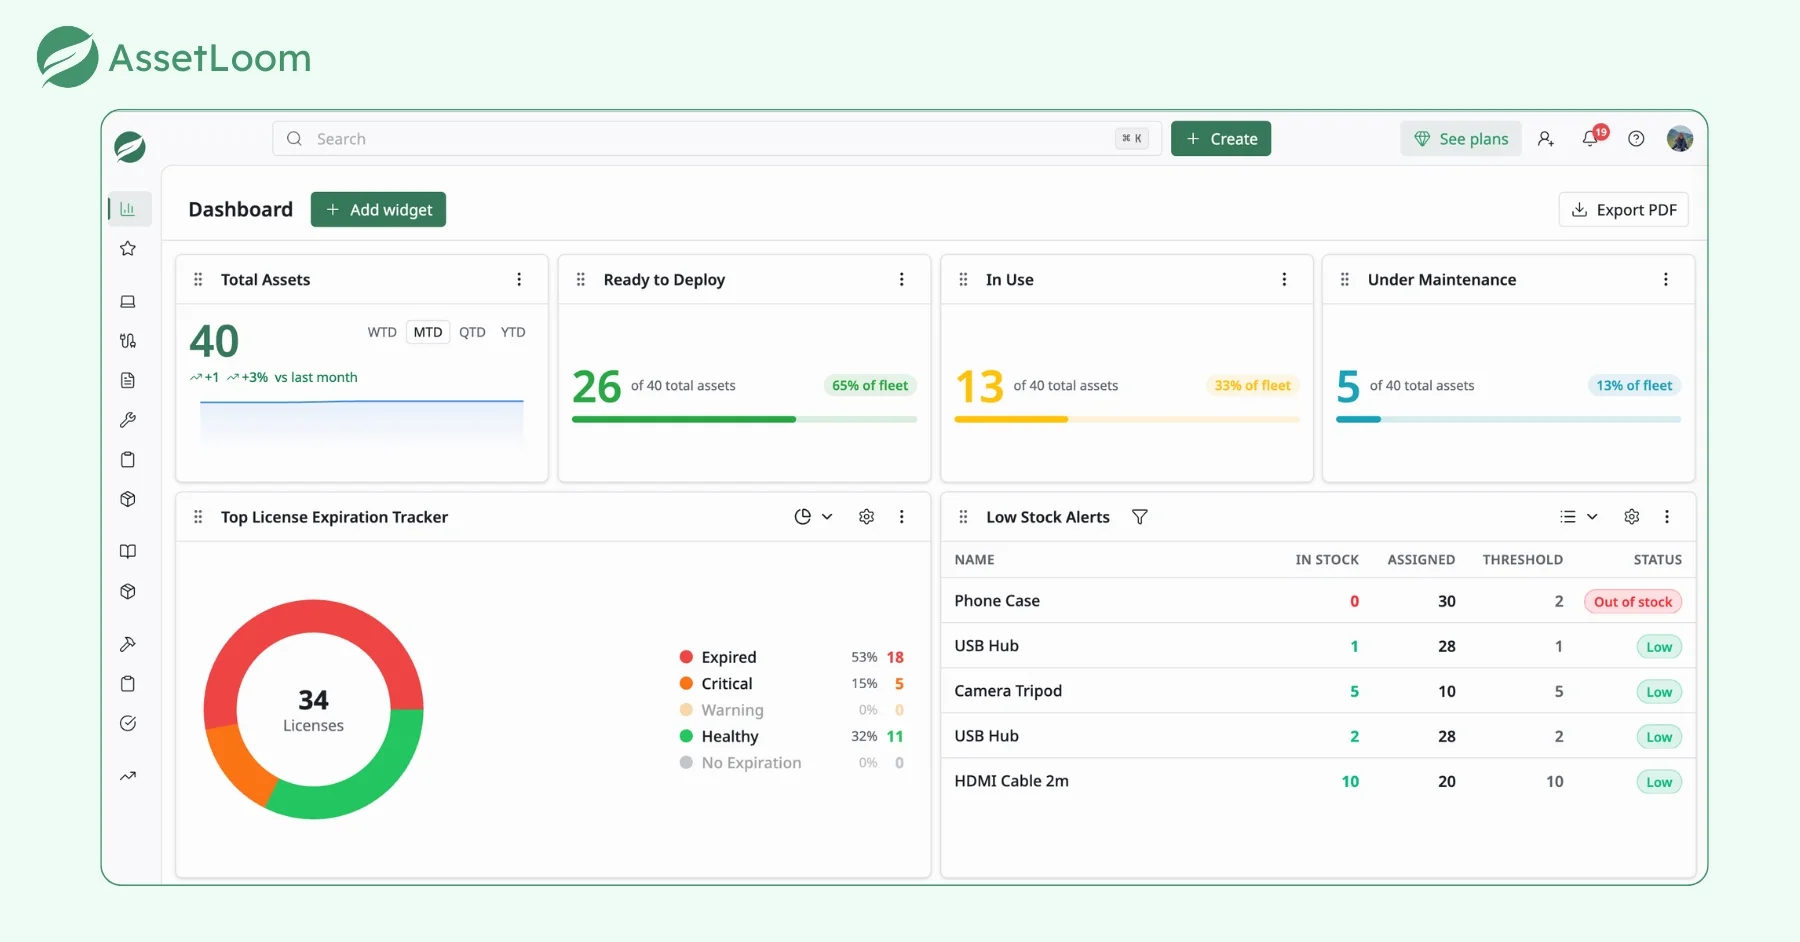
Task: Open three-dot menu on License Expiration Tracker
Action: [x=902, y=517]
